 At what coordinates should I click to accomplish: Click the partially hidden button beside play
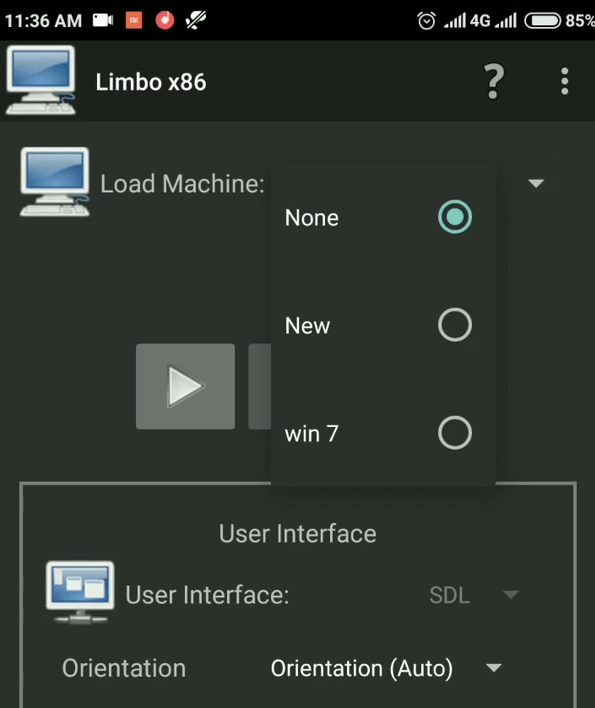(x=260, y=386)
